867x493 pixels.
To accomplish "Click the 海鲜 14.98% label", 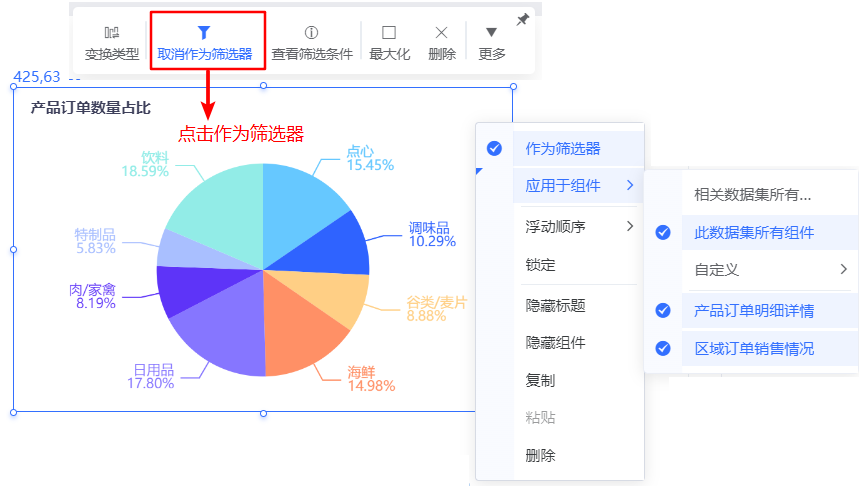I will 372,379.
